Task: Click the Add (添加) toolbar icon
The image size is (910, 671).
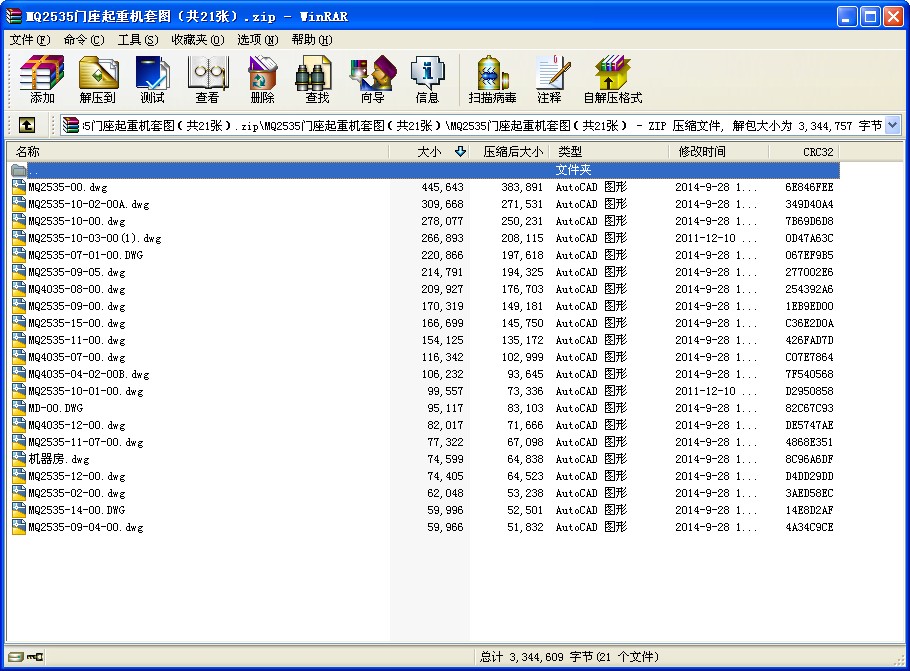Action: tap(42, 79)
